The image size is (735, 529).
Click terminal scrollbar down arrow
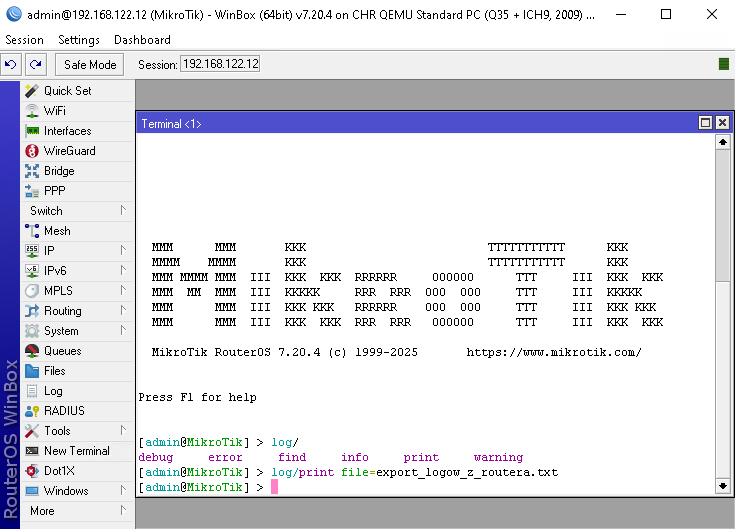coord(723,486)
